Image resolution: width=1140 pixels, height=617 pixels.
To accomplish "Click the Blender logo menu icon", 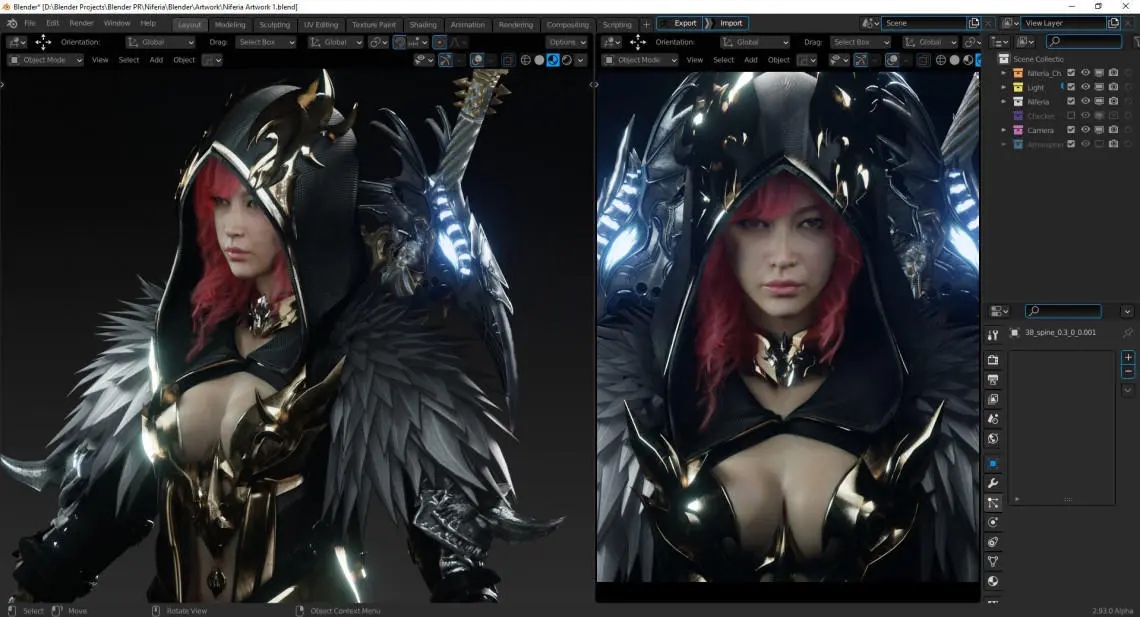I will (12, 23).
